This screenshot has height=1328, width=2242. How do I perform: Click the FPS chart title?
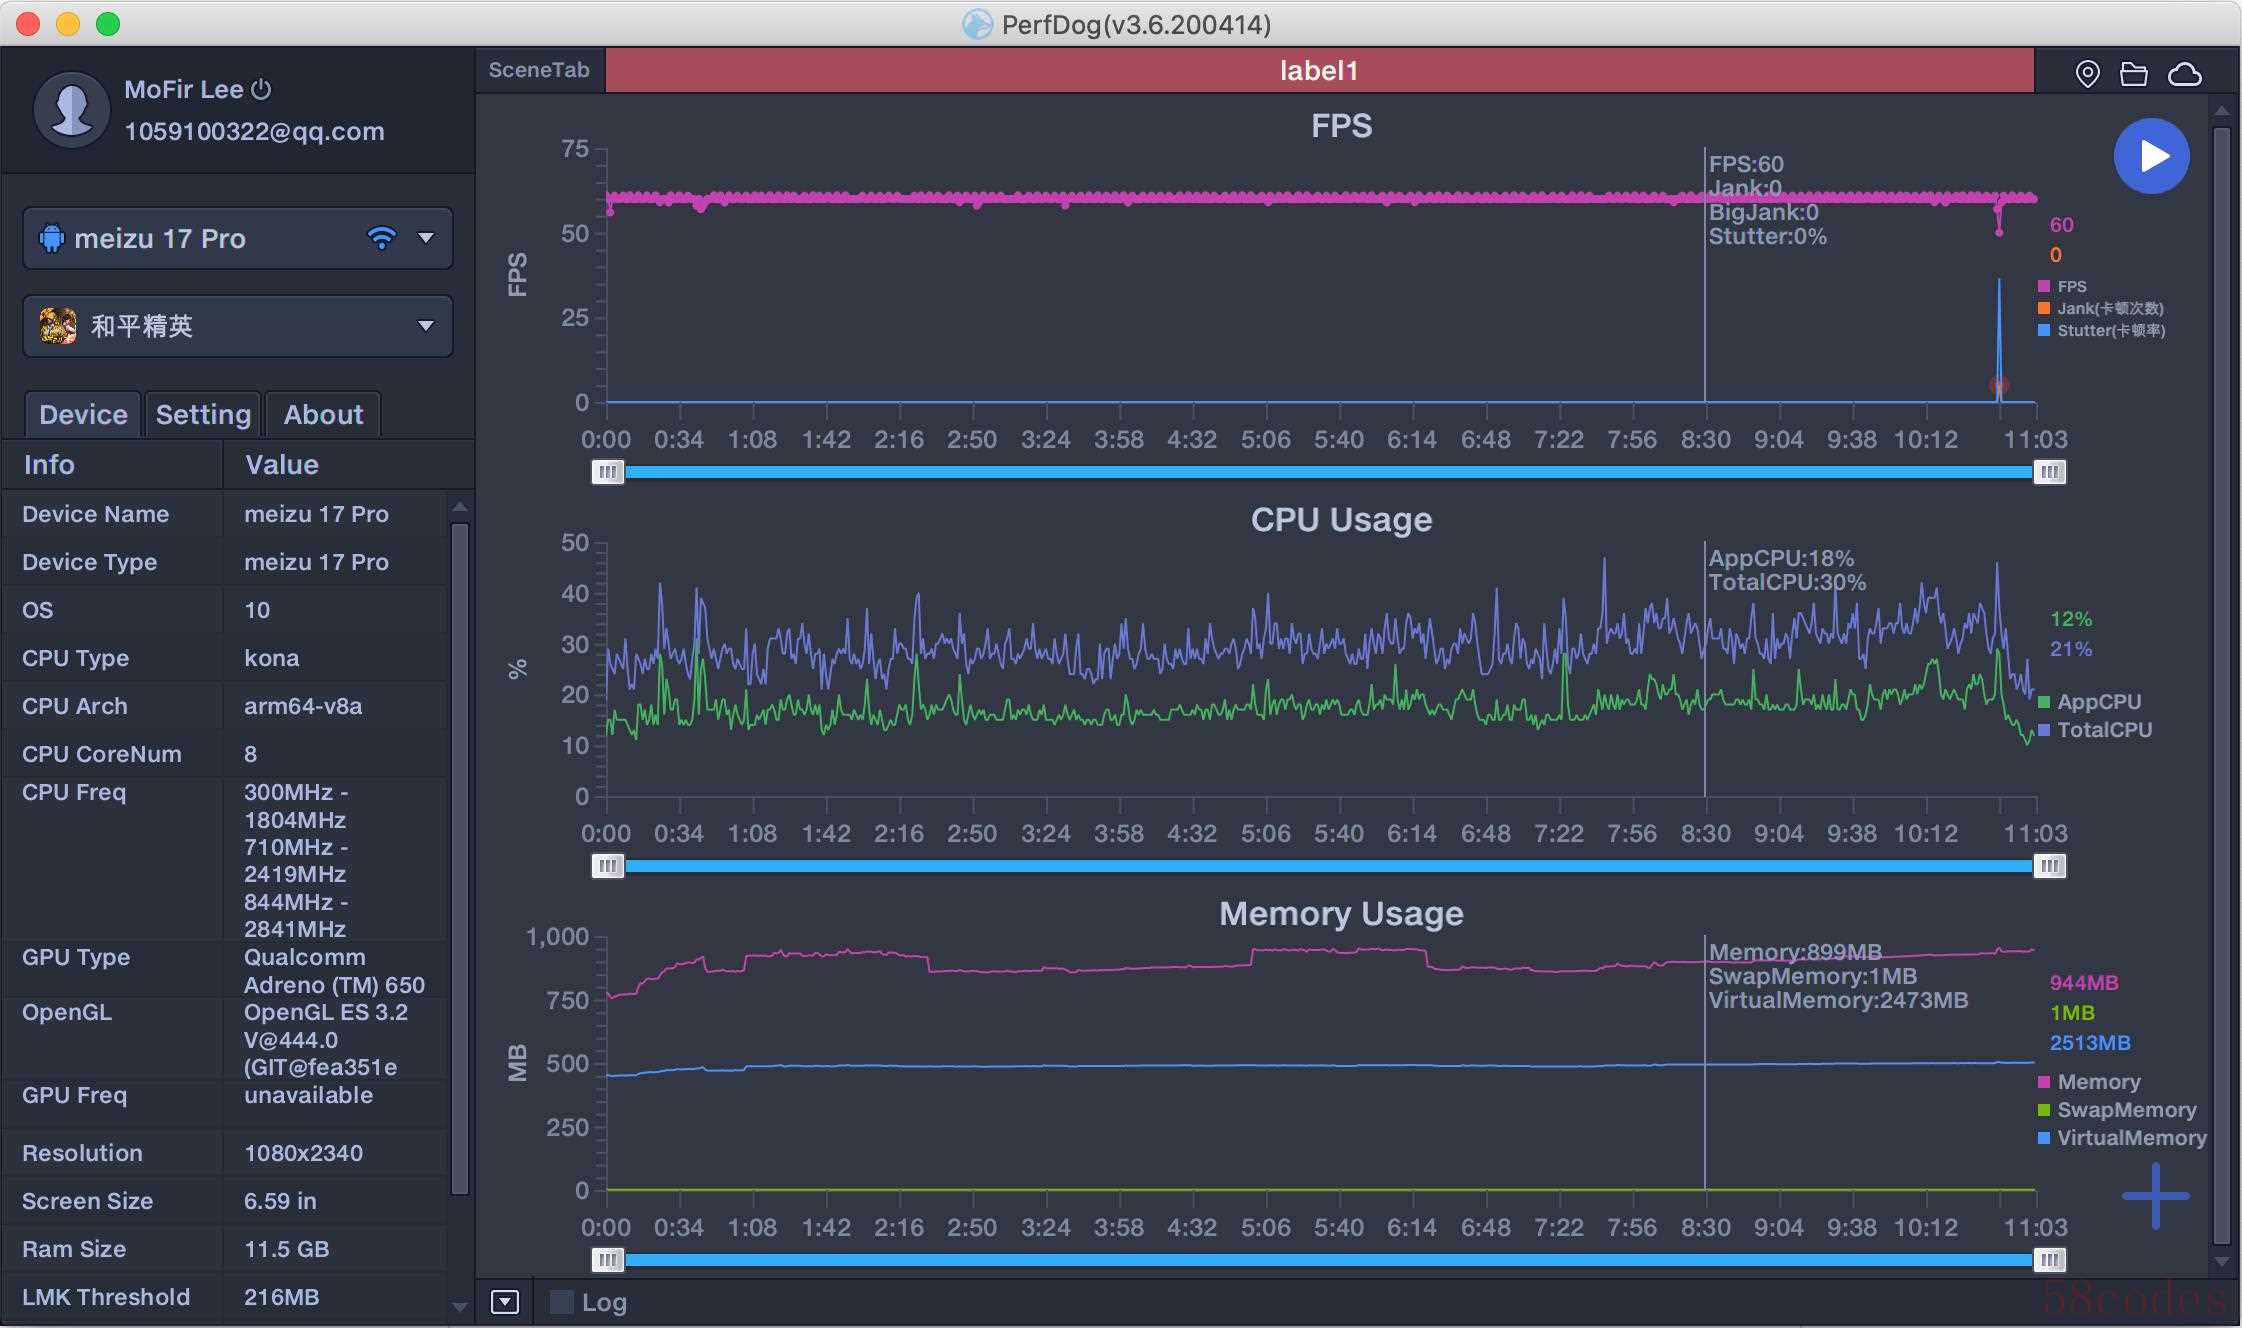click(1341, 126)
